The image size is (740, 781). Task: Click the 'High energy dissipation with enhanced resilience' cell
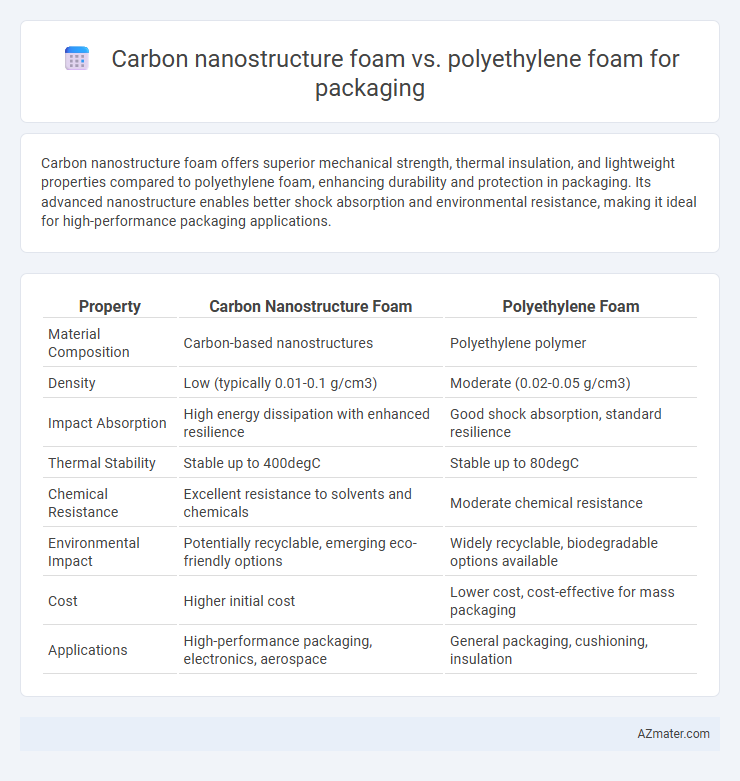310,422
